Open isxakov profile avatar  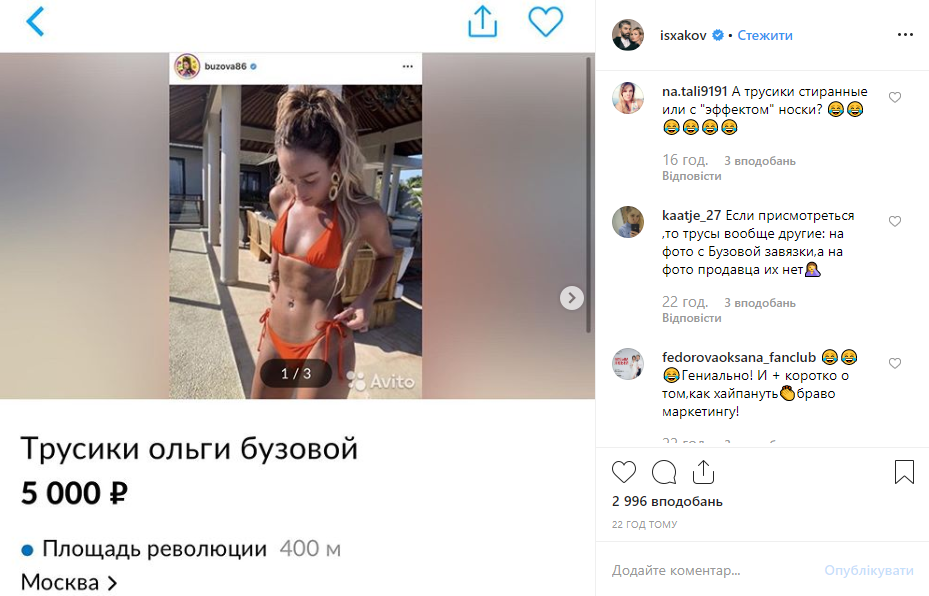(x=628, y=35)
